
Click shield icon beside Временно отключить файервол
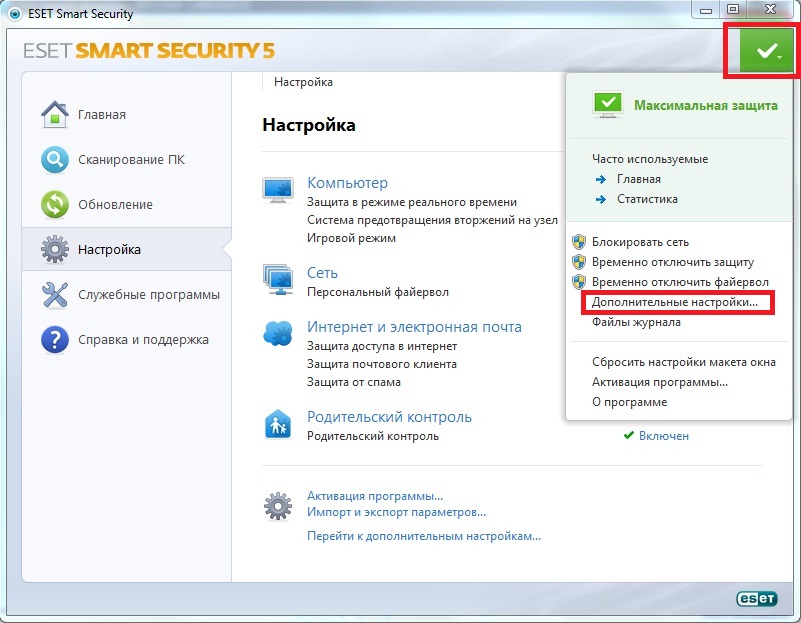(x=579, y=282)
